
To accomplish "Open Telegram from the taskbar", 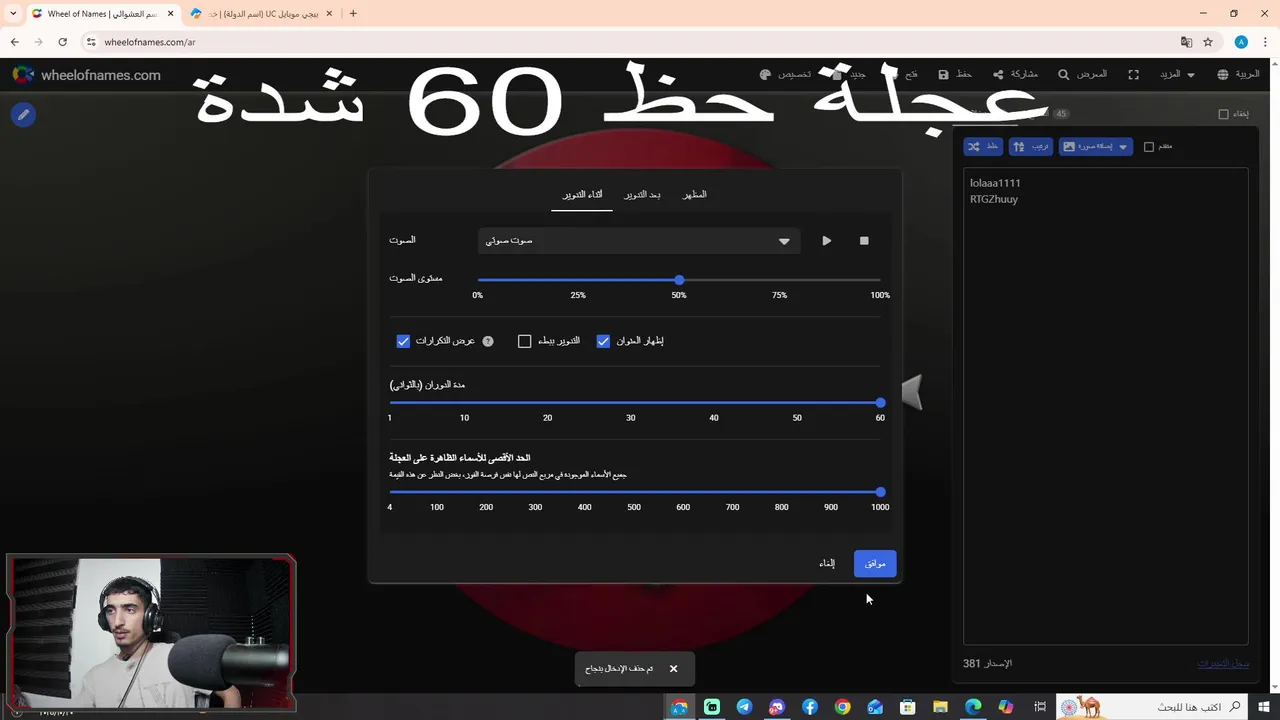I will pyautogui.click(x=744, y=707).
